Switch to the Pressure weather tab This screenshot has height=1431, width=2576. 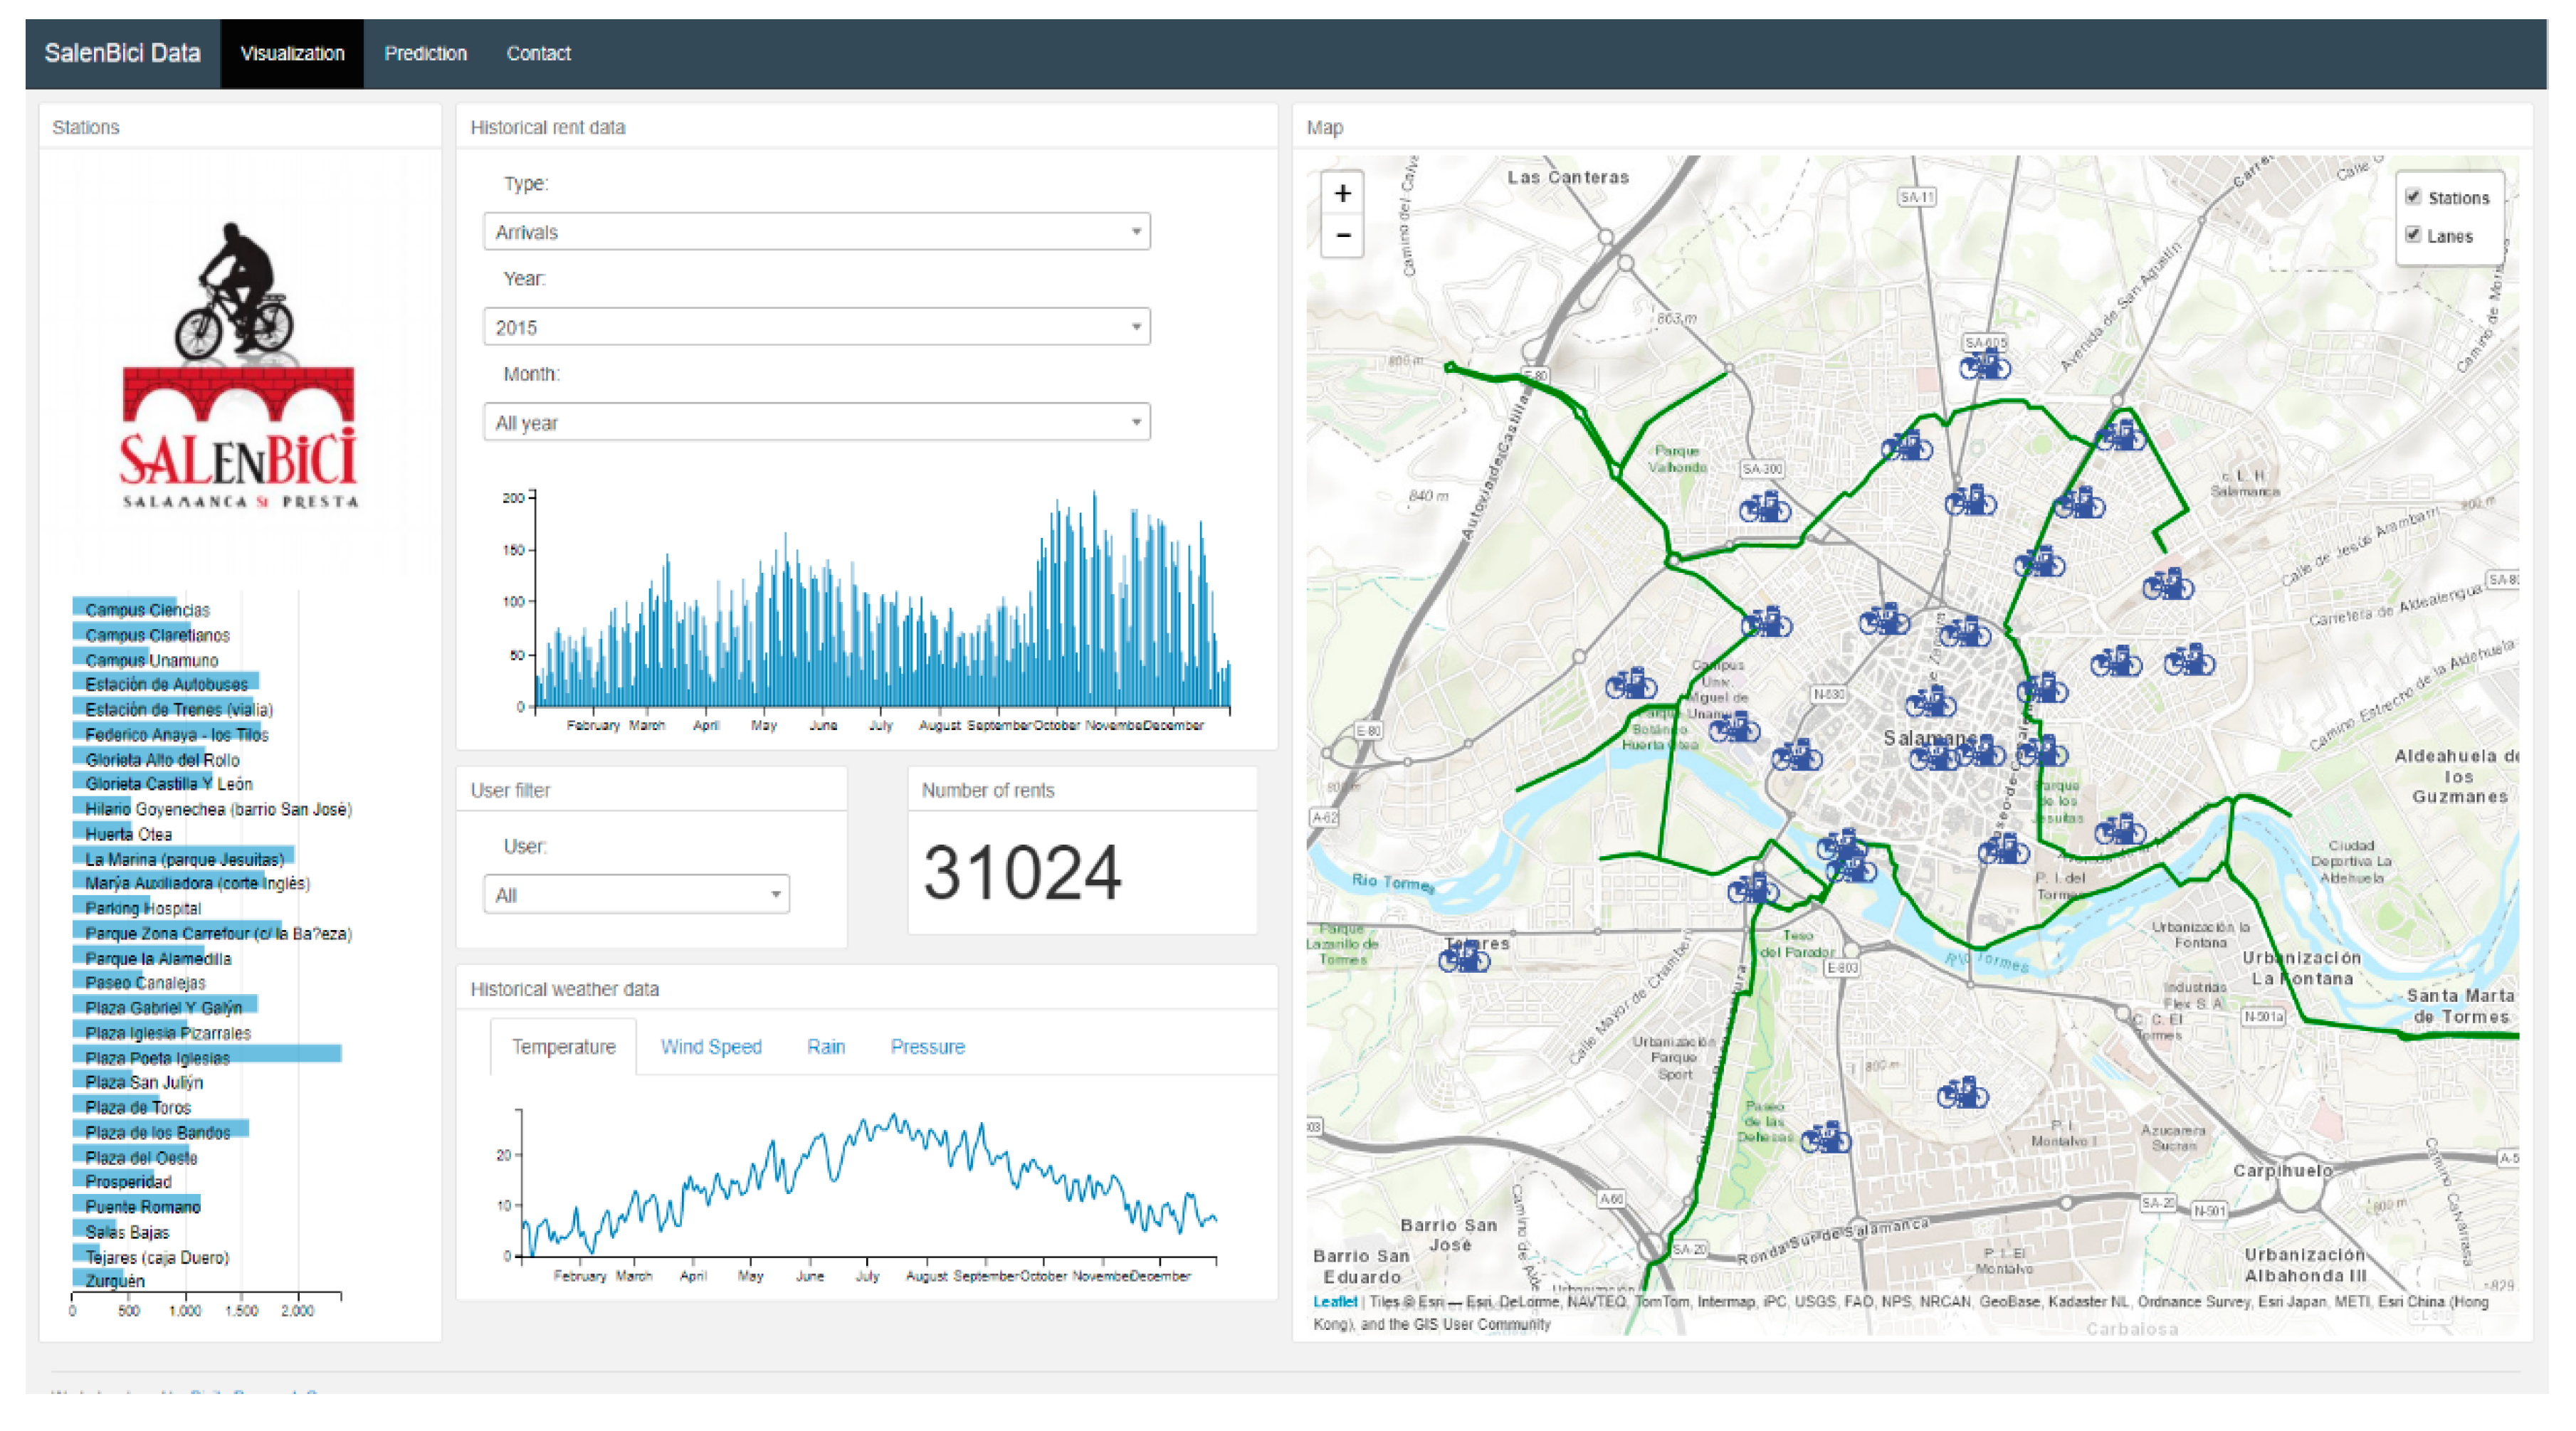927,1046
